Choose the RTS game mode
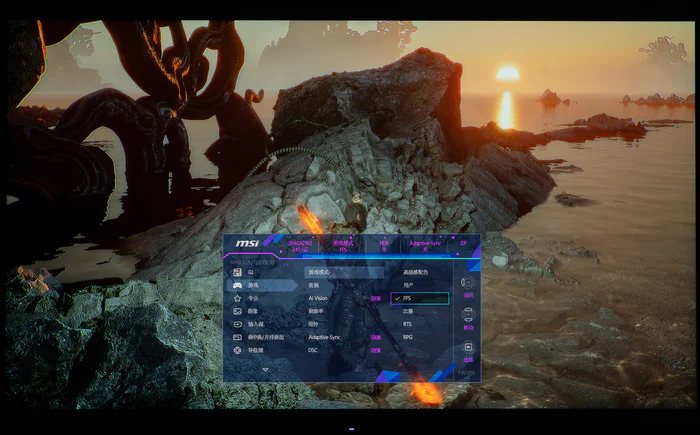The width and height of the screenshot is (700, 435). [407, 324]
